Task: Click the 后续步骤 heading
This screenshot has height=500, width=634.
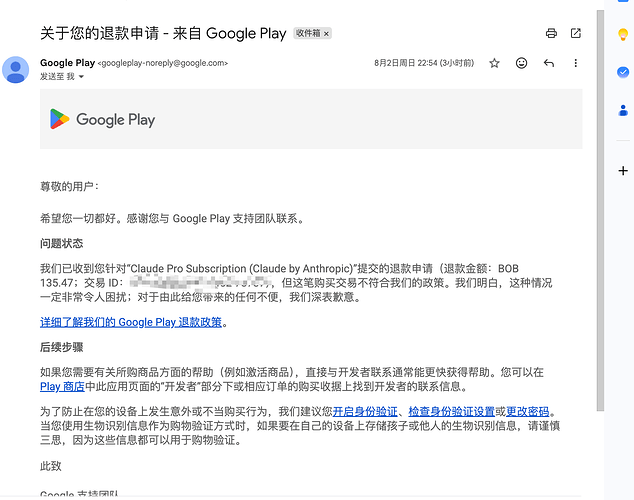Action: (61, 347)
